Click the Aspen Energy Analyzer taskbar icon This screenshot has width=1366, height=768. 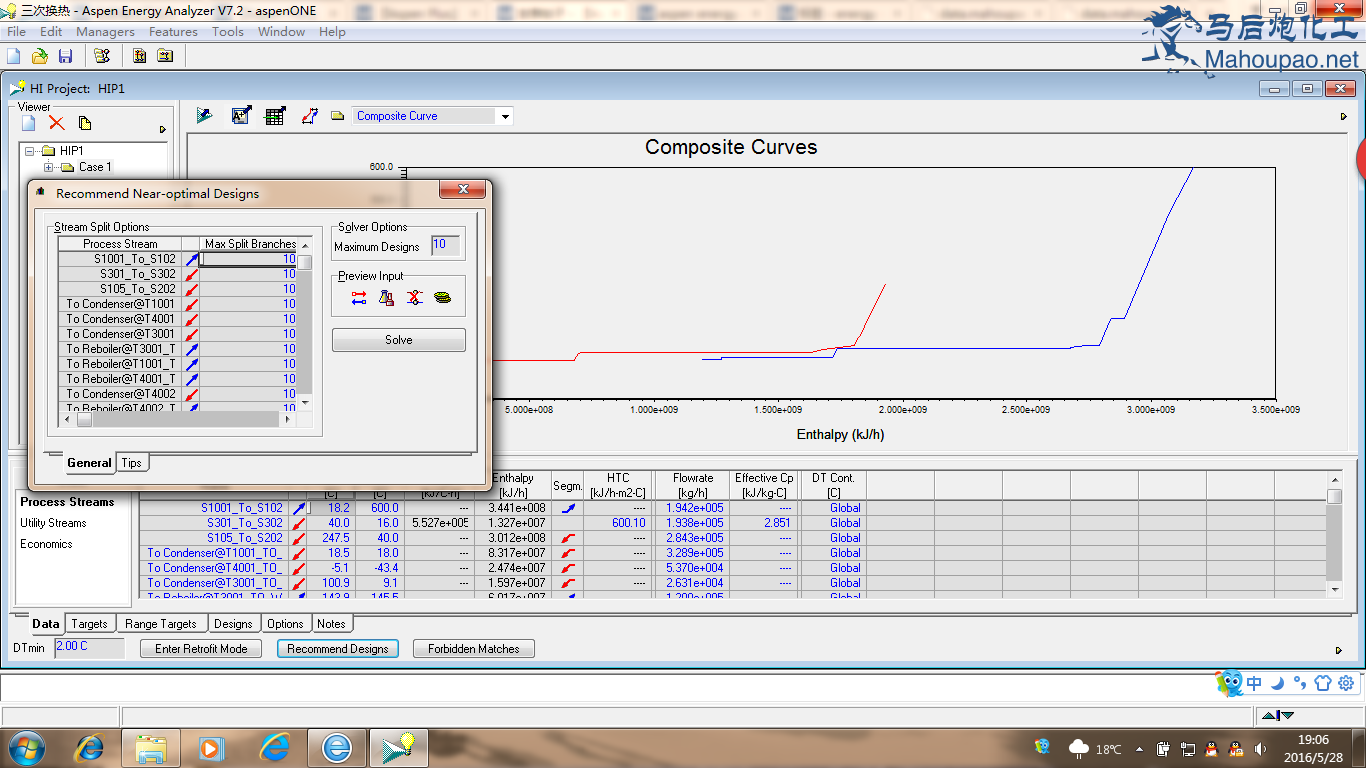click(x=398, y=748)
